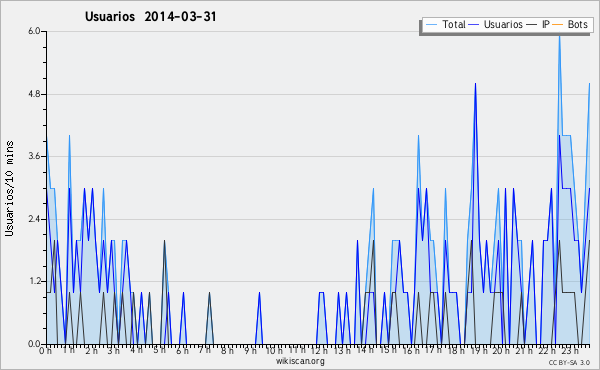Viewport: 600px width, 370px height.
Task: Click the 'wikiscan.org' caption
Action: coord(300,361)
